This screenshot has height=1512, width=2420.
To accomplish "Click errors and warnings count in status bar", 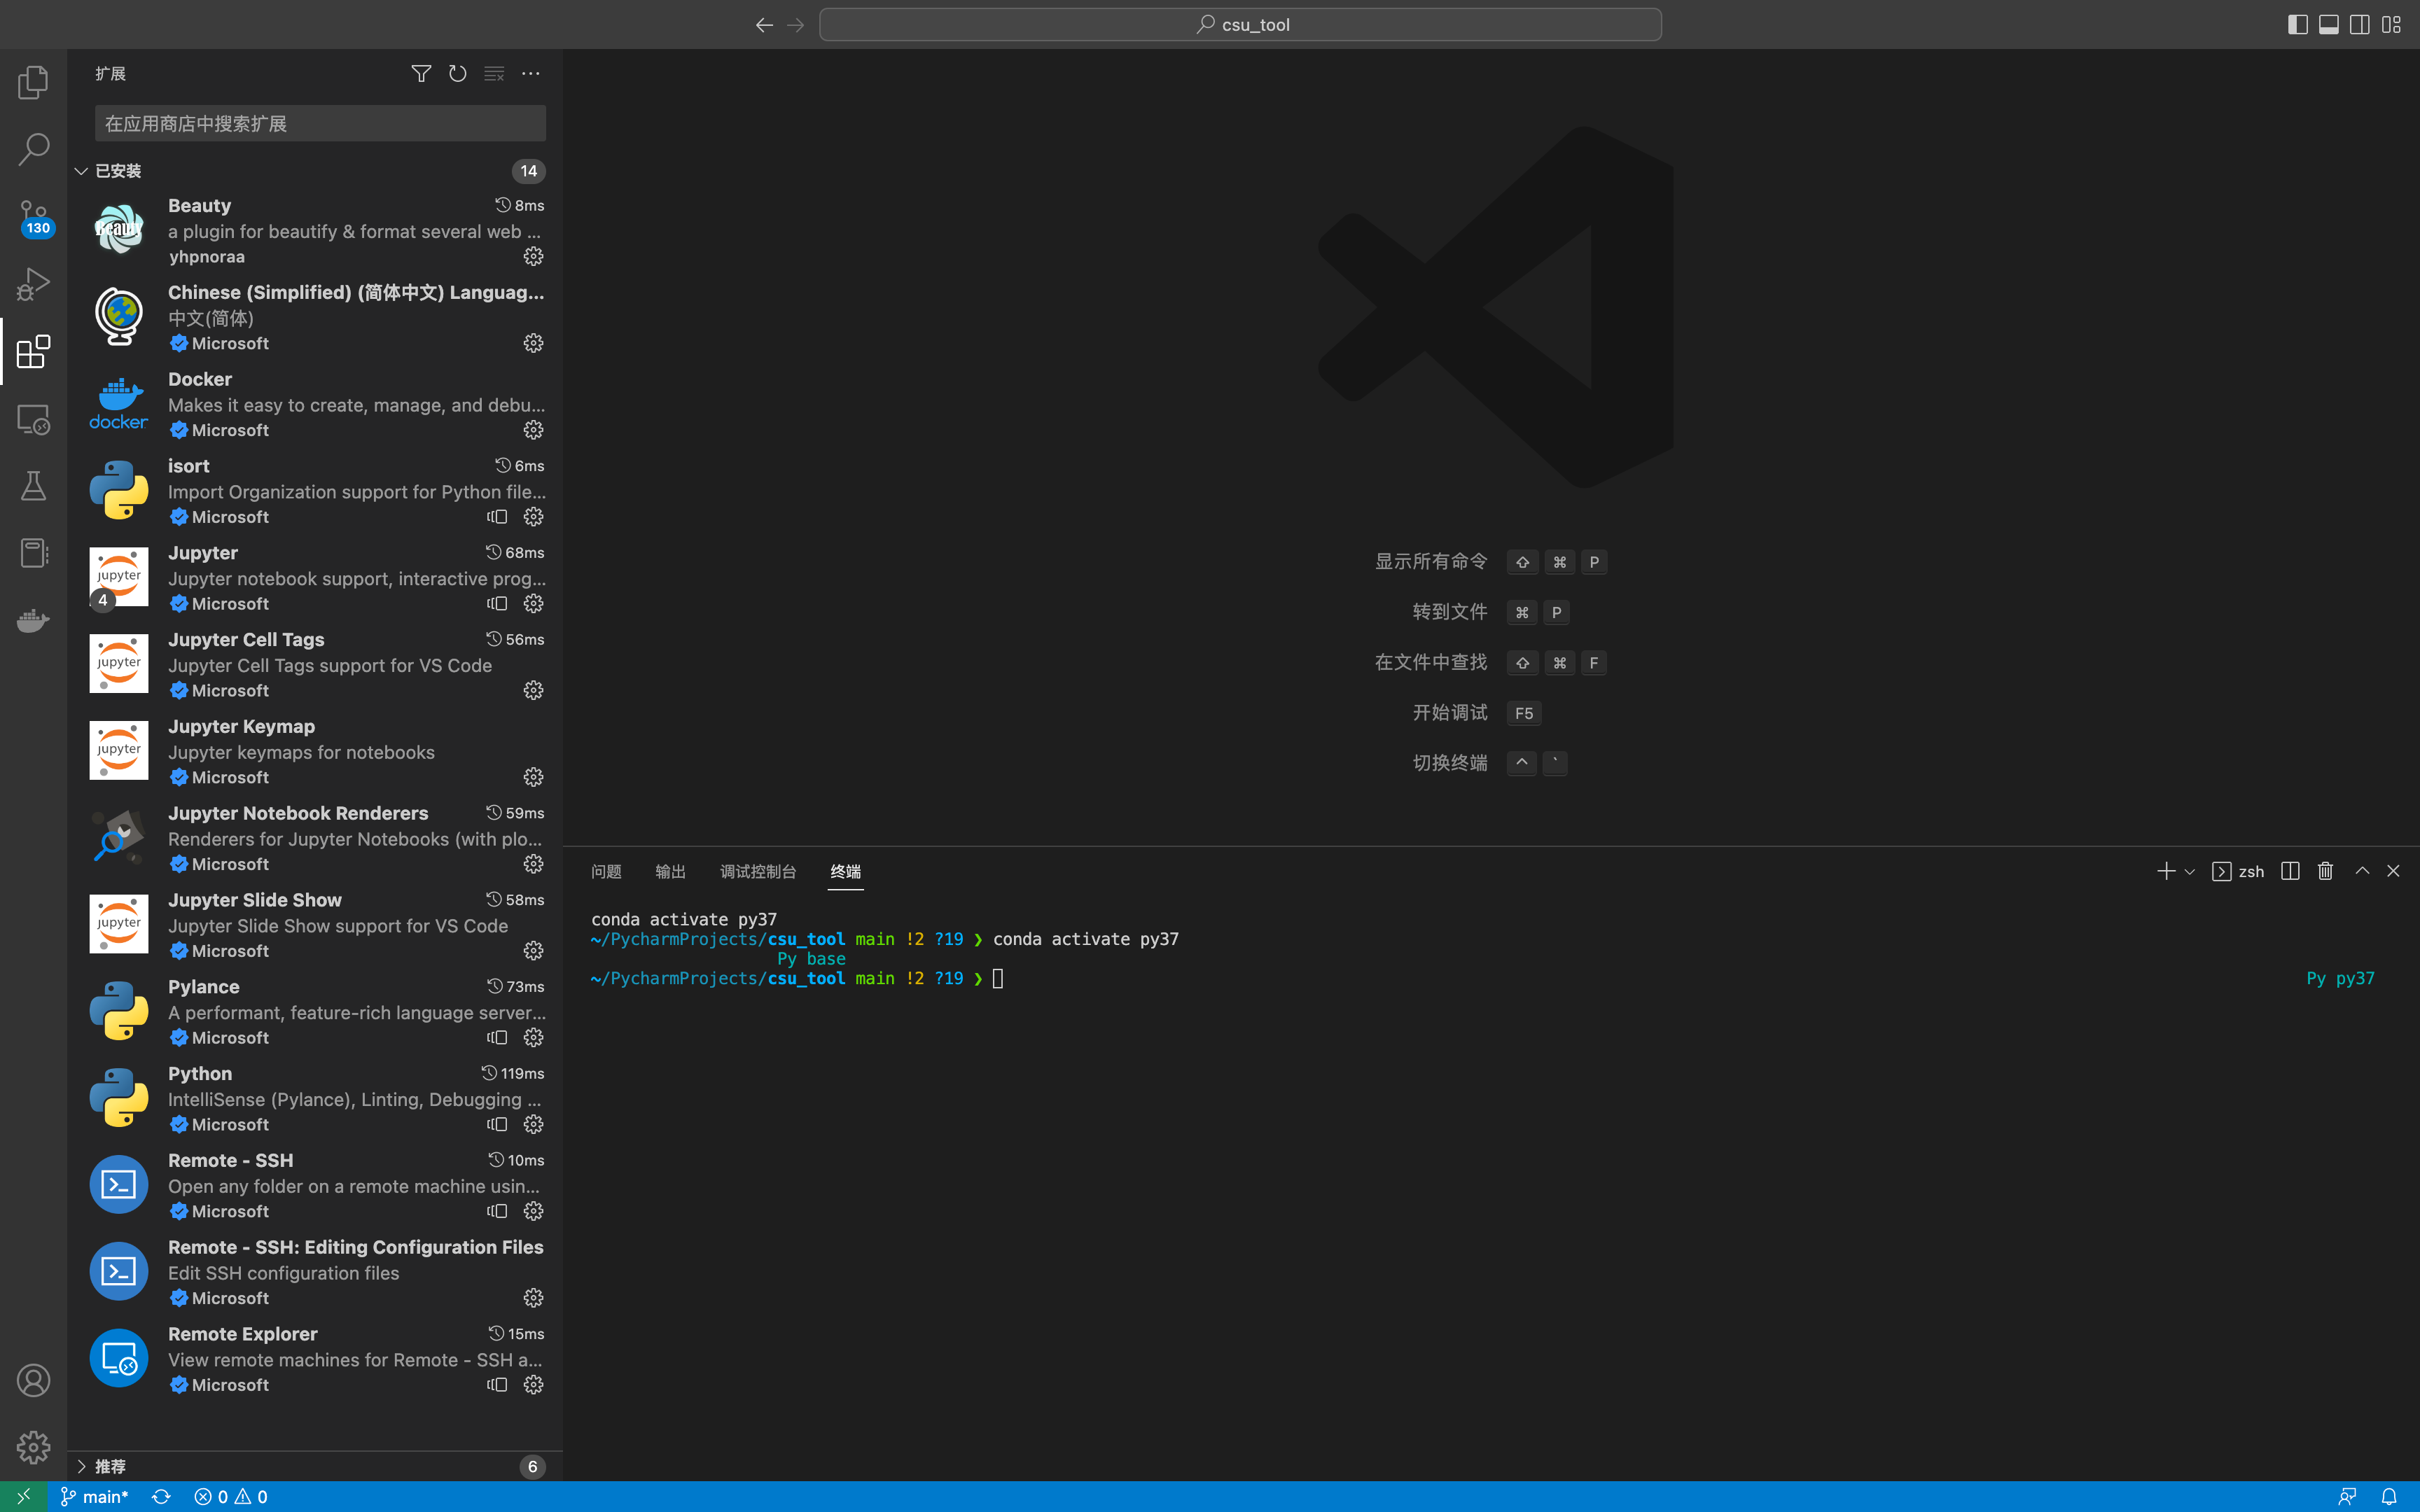I will [231, 1496].
